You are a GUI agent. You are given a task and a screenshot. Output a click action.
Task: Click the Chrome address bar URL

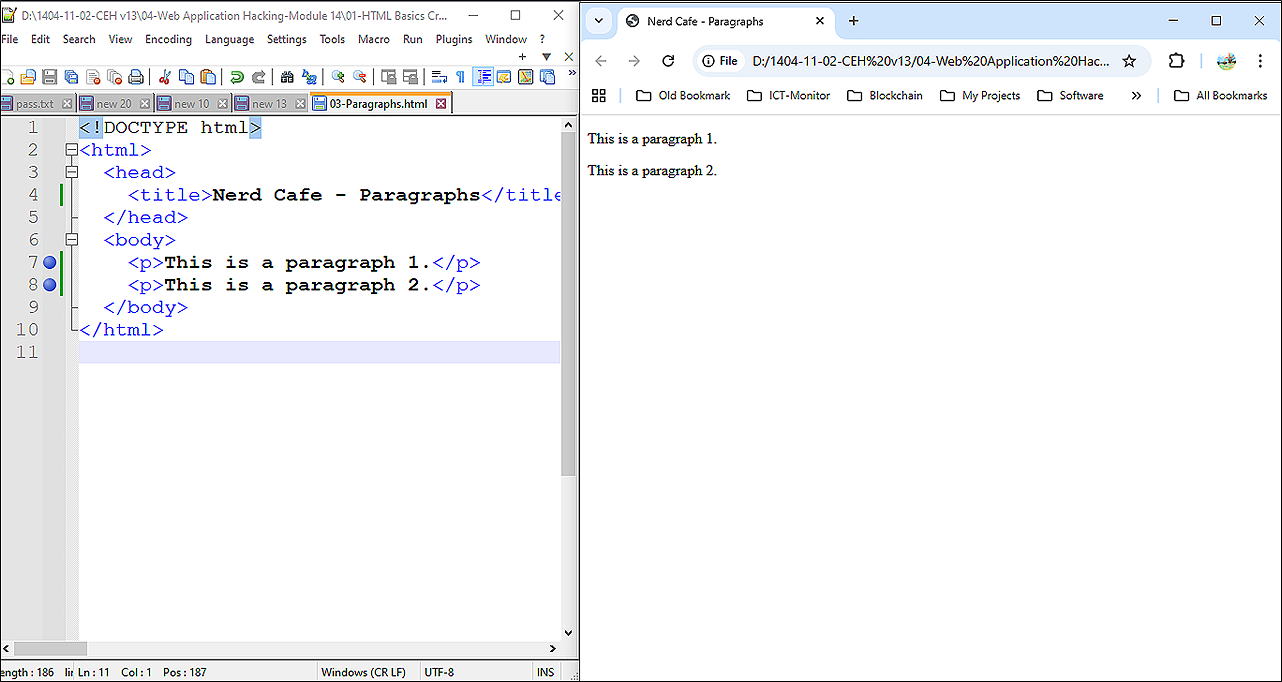pyautogui.click(x=930, y=61)
